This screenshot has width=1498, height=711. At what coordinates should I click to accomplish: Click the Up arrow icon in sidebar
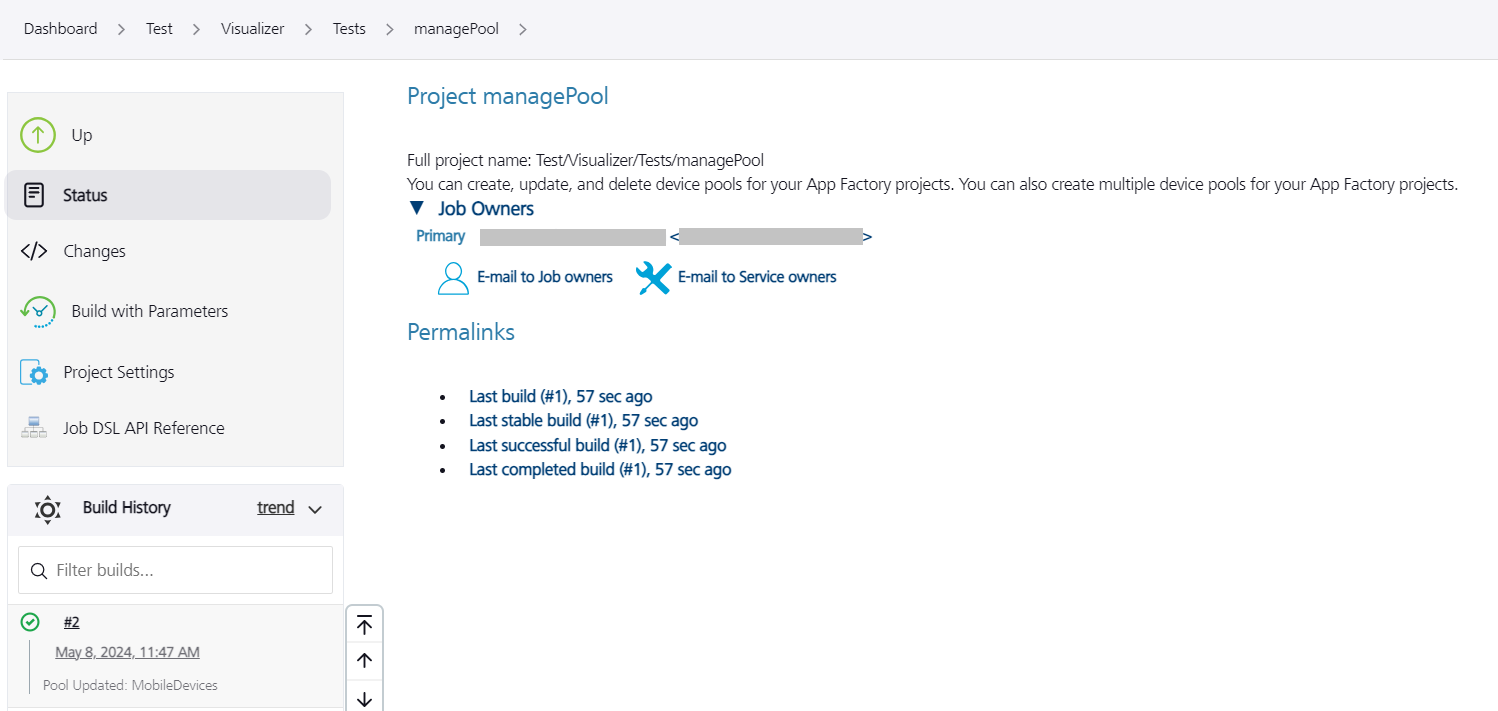(37, 135)
